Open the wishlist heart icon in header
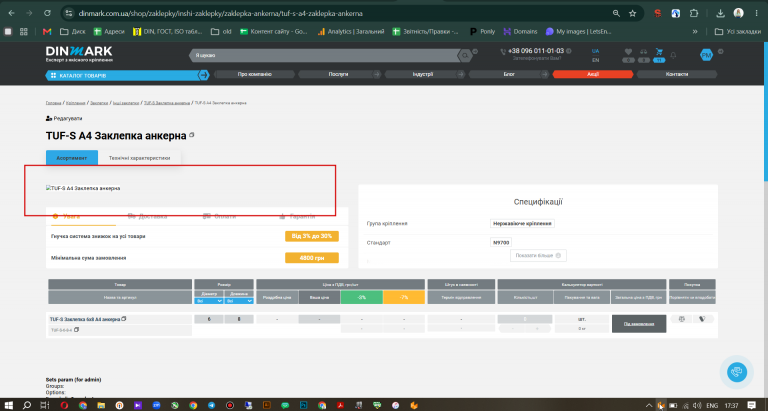768x411 pixels. tap(628, 51)
